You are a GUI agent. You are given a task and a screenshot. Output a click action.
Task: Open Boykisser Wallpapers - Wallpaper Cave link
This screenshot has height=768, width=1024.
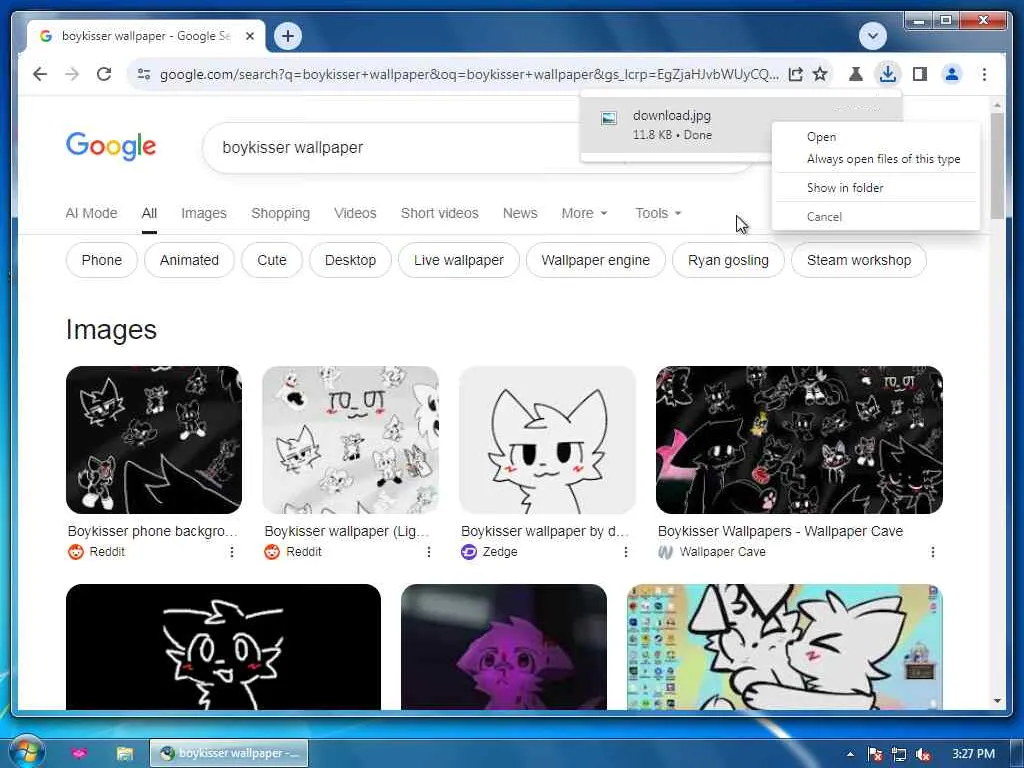(x=780, y=532)
